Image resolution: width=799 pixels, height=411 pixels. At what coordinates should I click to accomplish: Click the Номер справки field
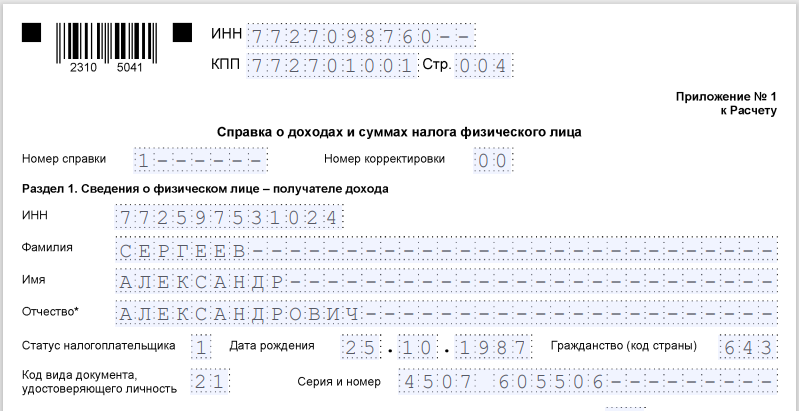click(201, 160)
